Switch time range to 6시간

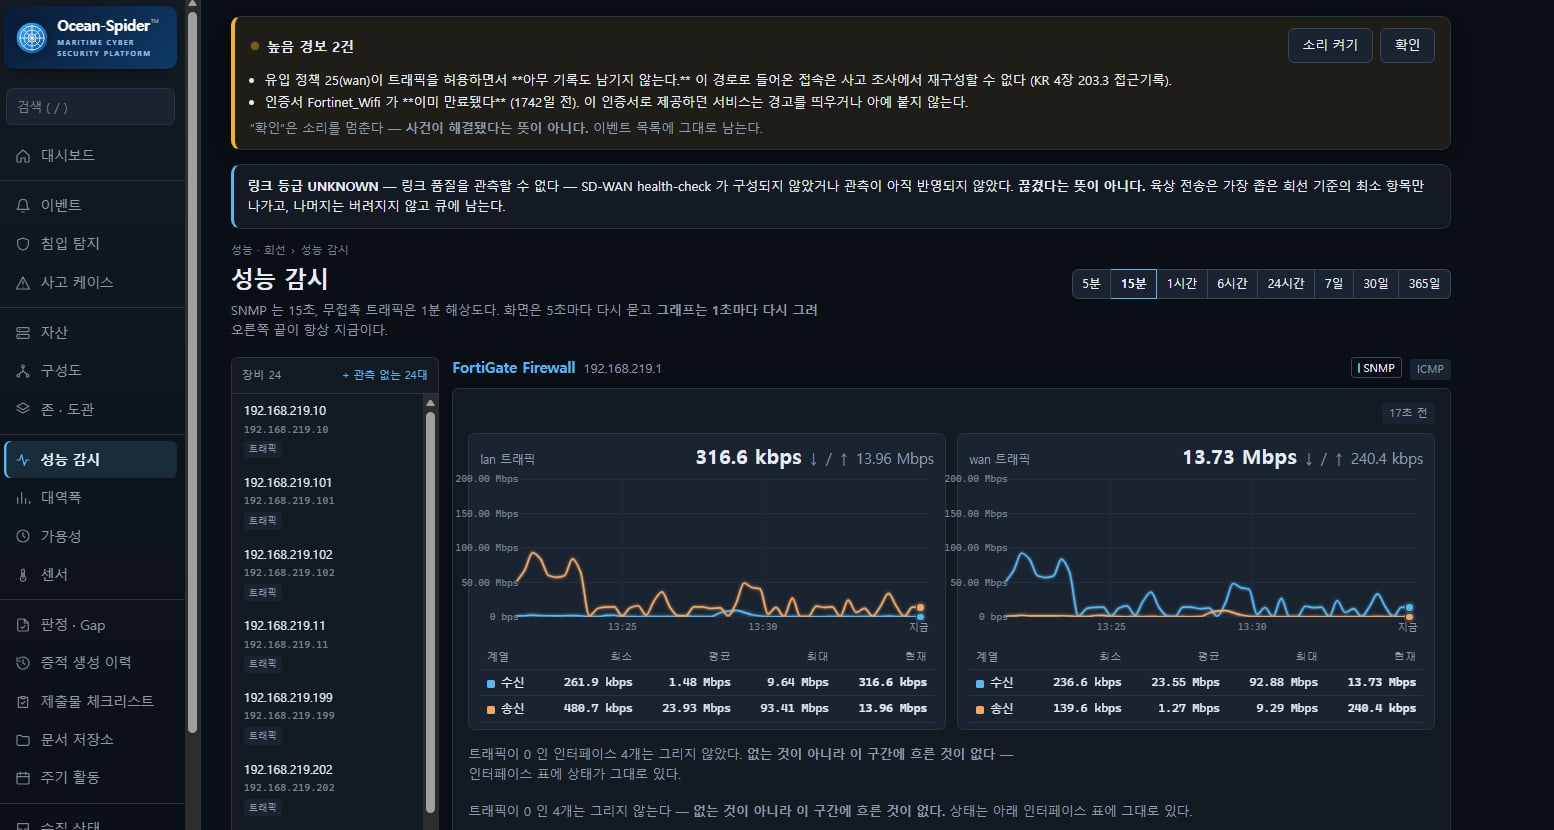[x=1232, y=284]
